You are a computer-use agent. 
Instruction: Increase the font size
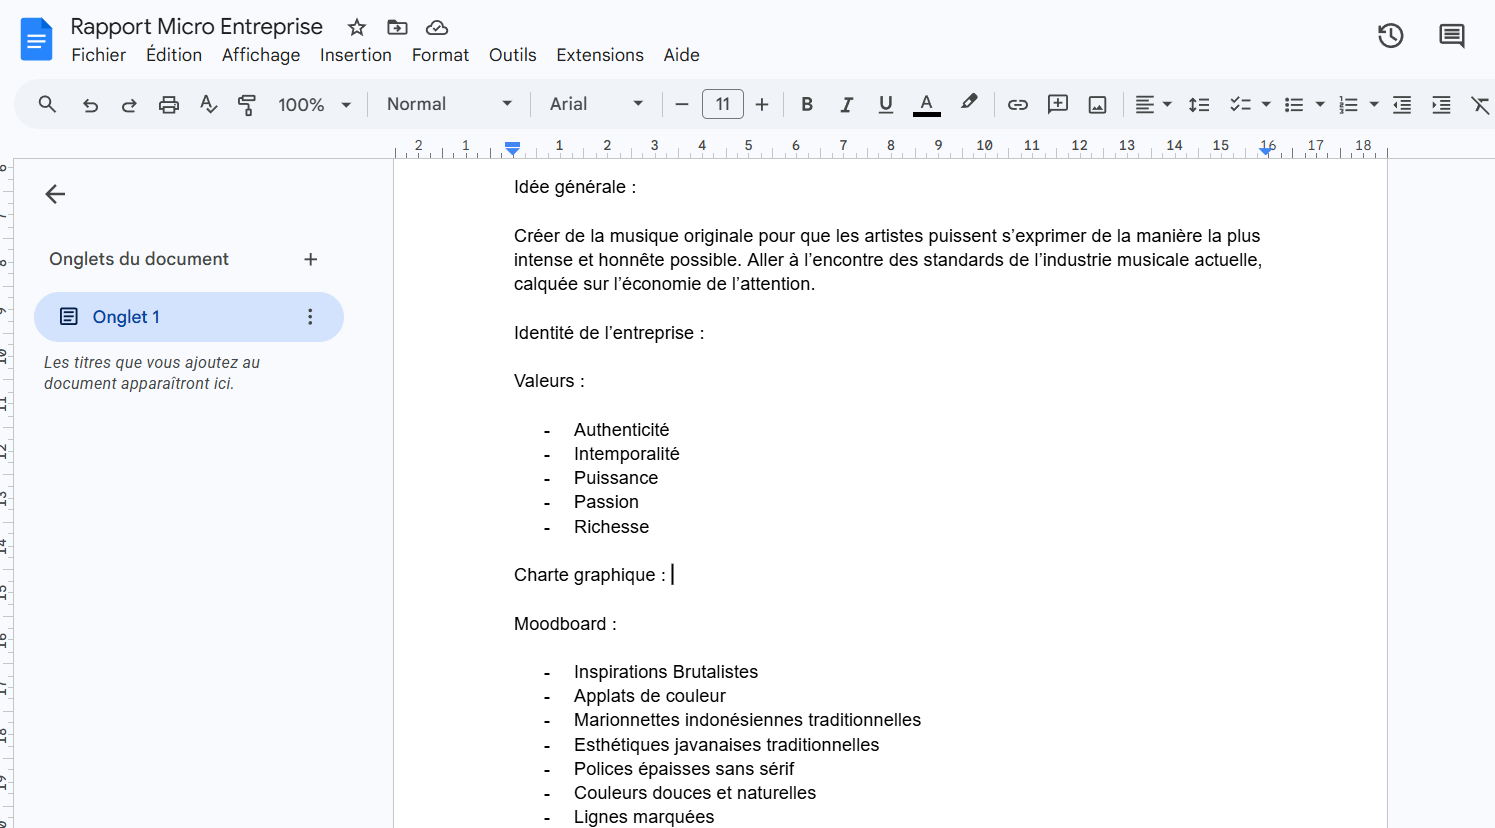tap(762, 104)
